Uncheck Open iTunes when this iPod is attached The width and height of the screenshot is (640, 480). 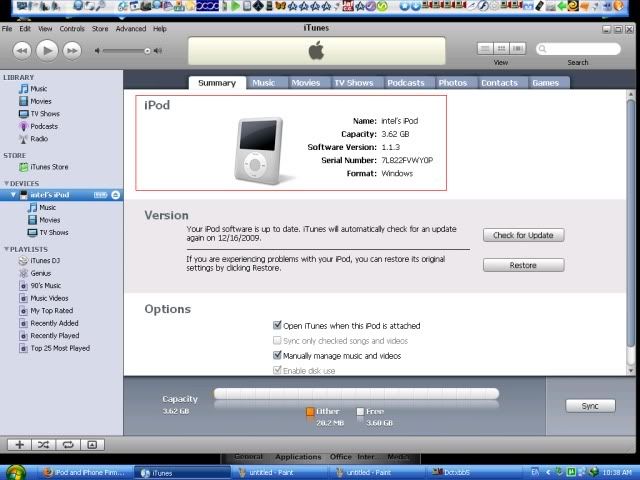[x=277, y=326]
